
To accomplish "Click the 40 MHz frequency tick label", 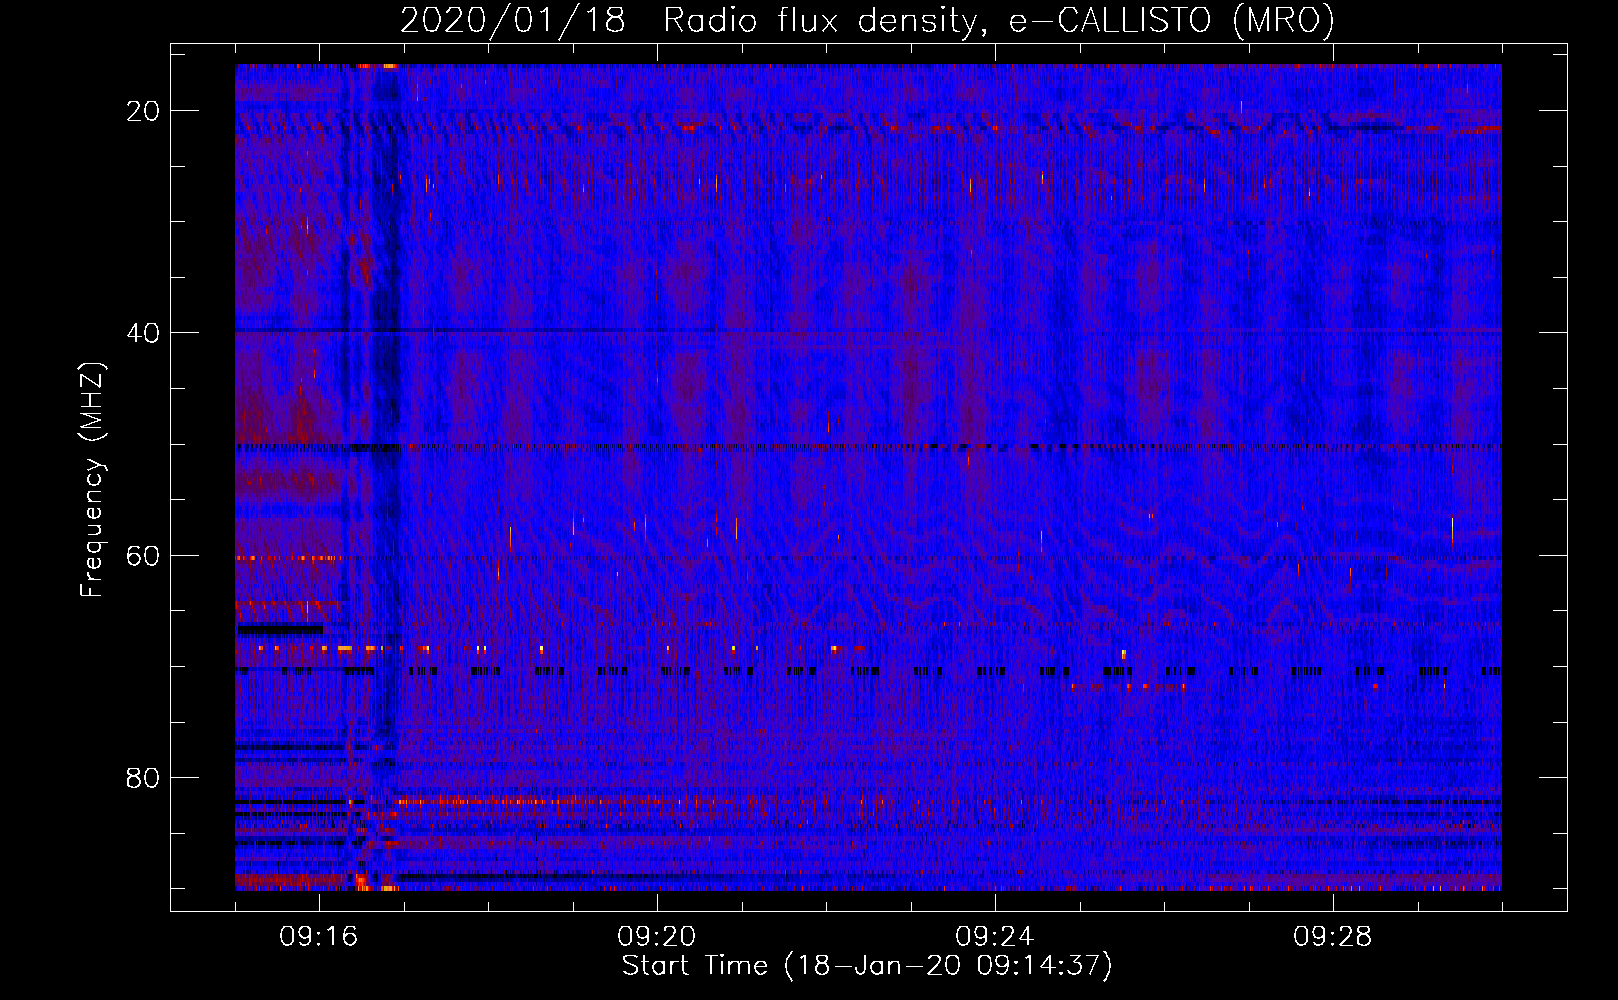I will [143, 333].
